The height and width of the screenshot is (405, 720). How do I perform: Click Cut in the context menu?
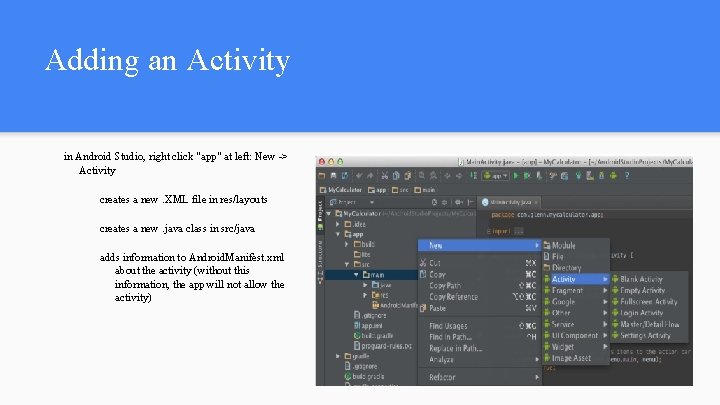(479, 263)
